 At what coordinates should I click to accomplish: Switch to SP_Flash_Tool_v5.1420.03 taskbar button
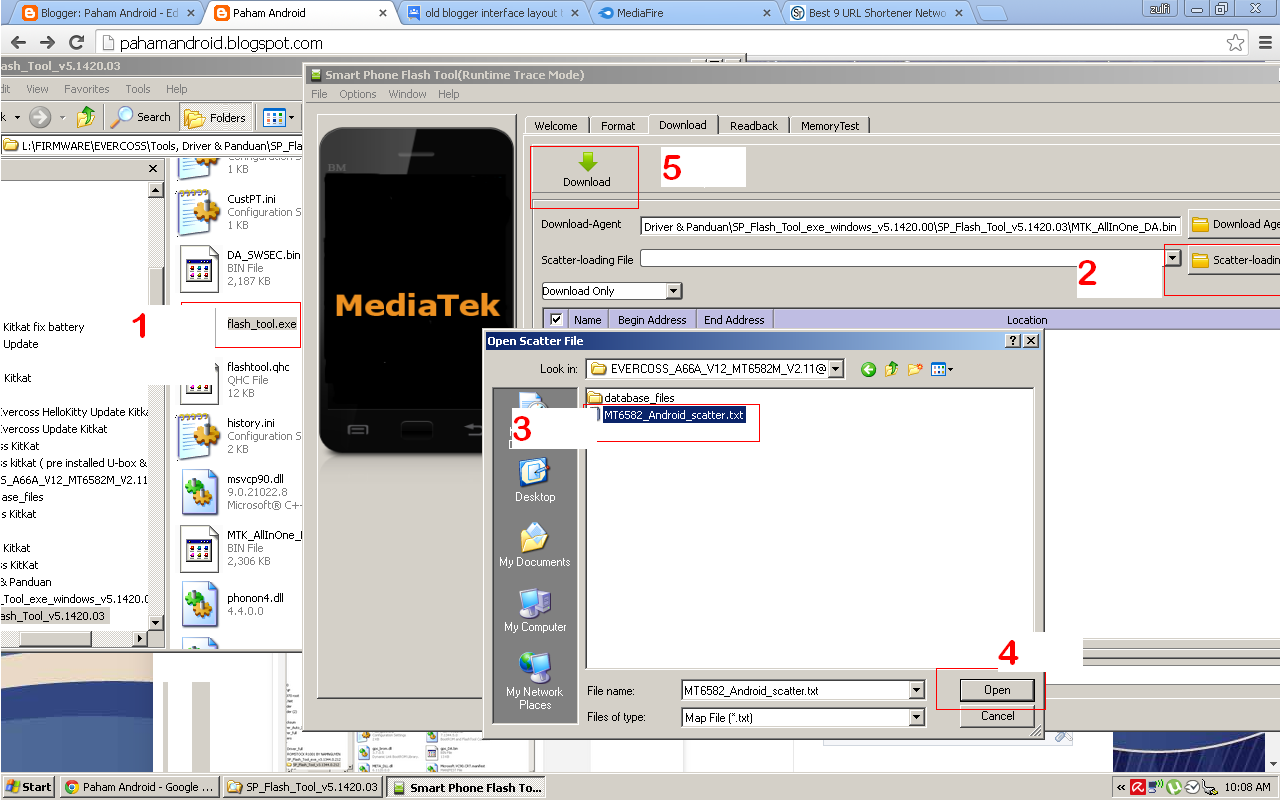pos(303,787)
